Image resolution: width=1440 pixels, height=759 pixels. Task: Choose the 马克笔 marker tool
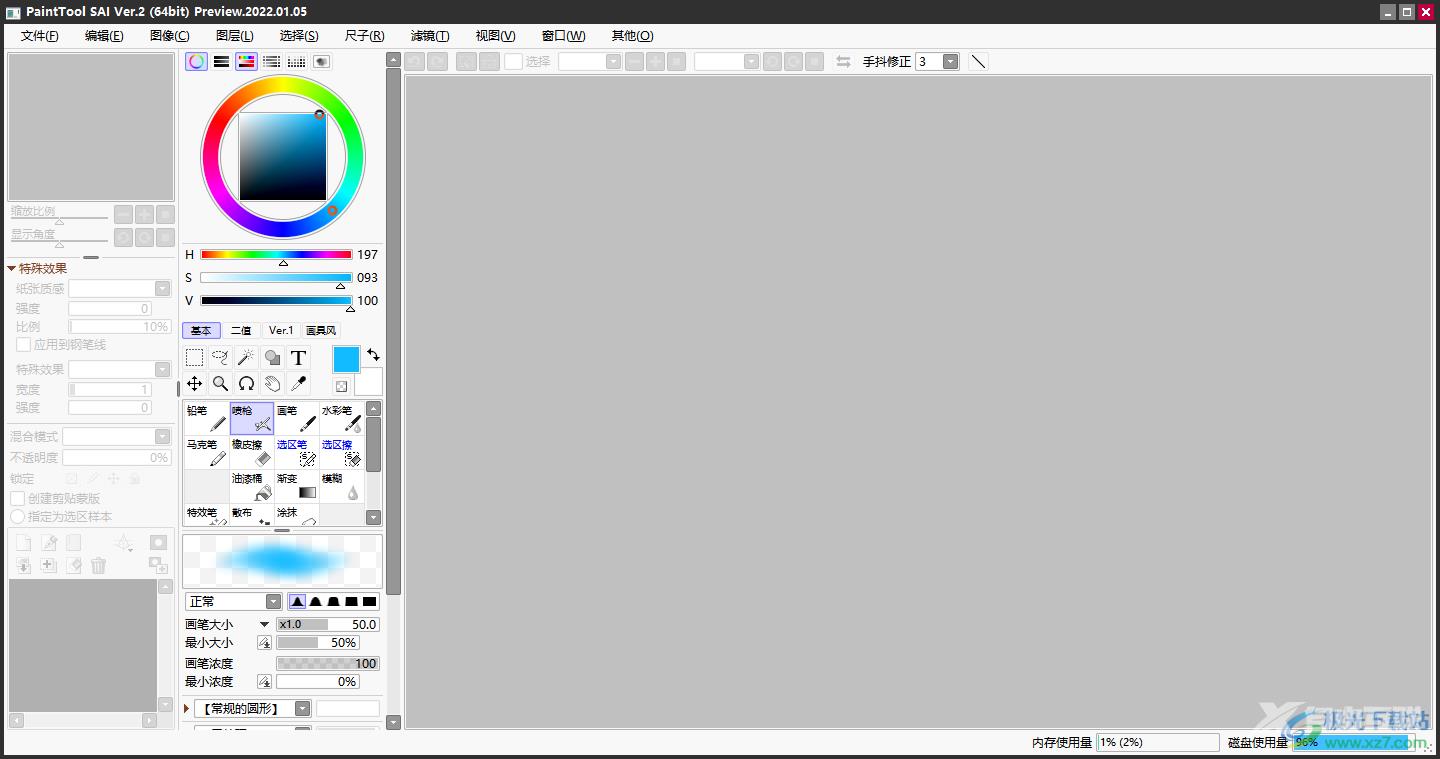(207, 452)
